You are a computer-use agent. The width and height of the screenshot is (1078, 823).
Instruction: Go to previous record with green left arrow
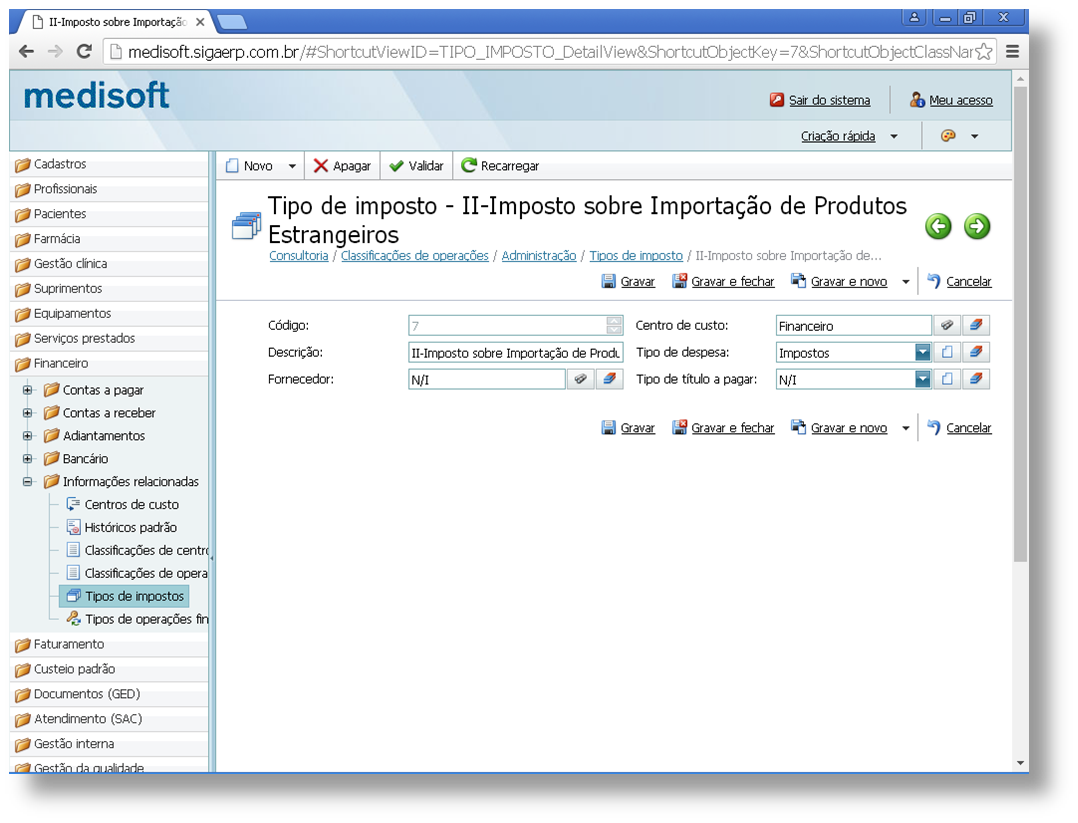tap(938, 226)
